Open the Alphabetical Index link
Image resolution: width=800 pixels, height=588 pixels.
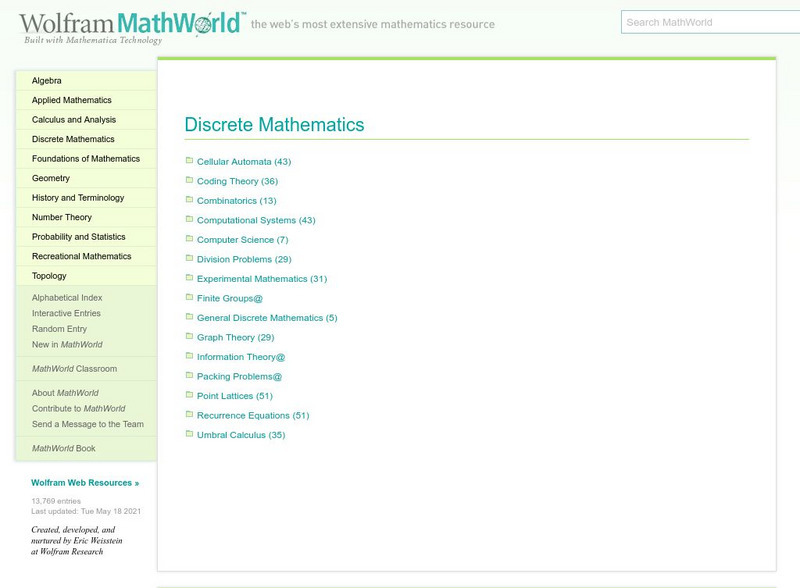pyautogui.click(x=67, y=298)
